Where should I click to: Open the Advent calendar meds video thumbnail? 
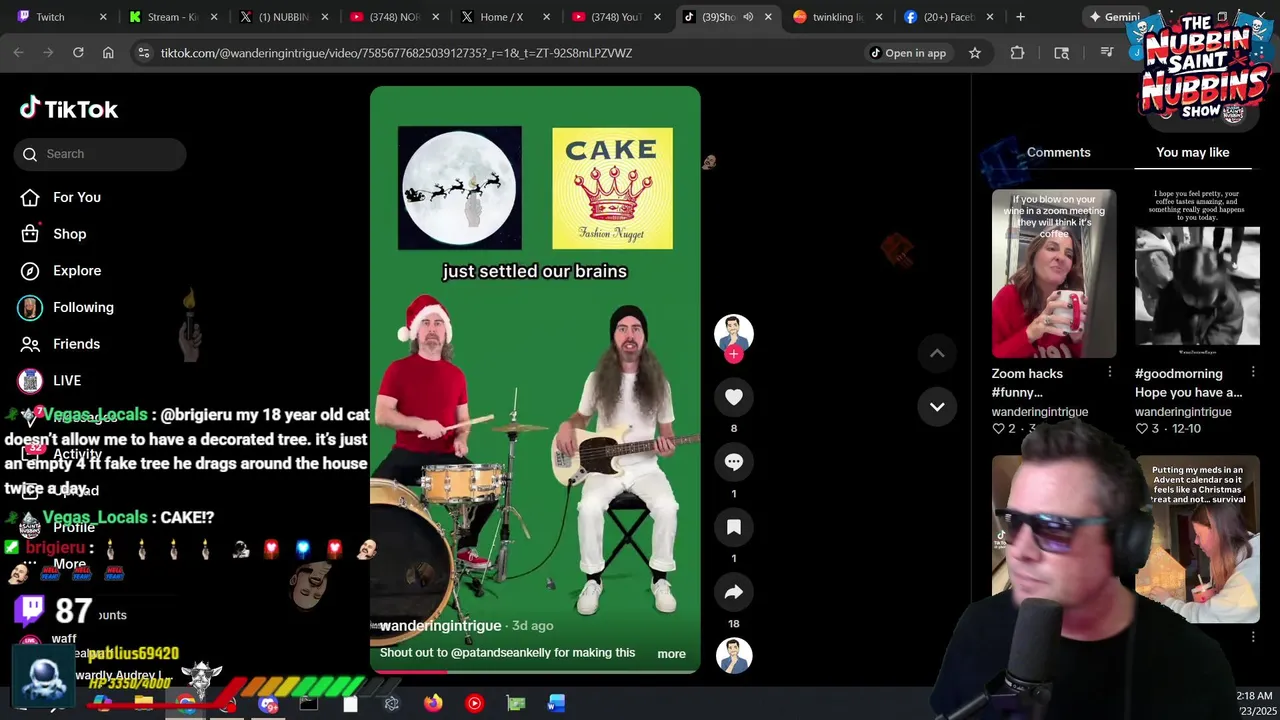(1197, 540)
